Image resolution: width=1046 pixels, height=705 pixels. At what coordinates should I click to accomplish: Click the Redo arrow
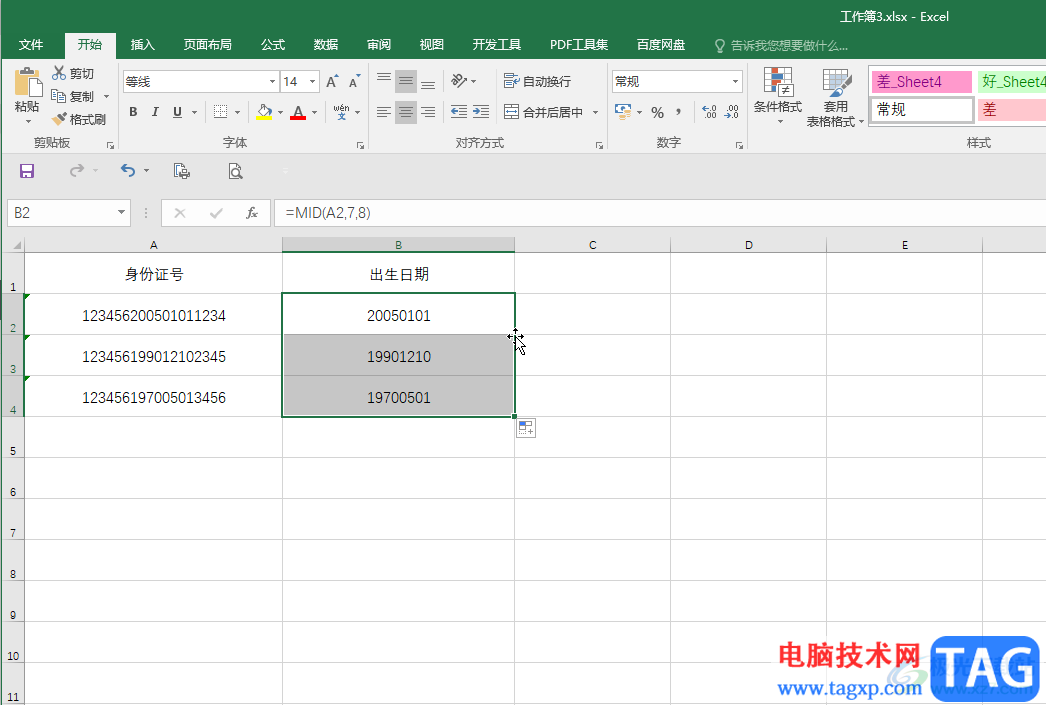point(77,171)
